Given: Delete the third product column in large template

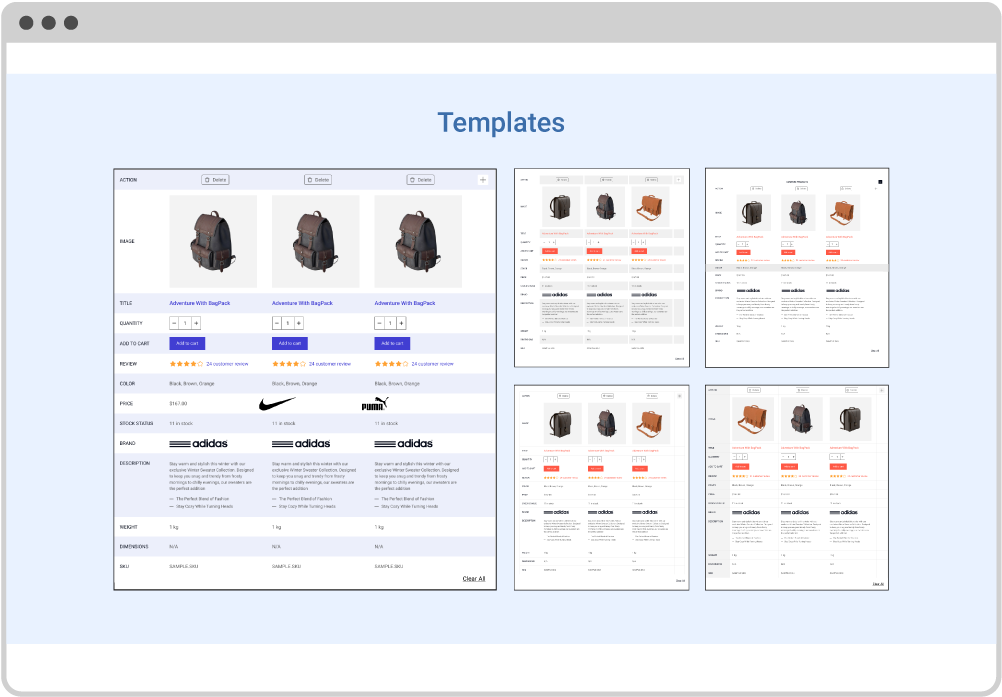Looking at the screenshot, I should [x=420, y=180].
